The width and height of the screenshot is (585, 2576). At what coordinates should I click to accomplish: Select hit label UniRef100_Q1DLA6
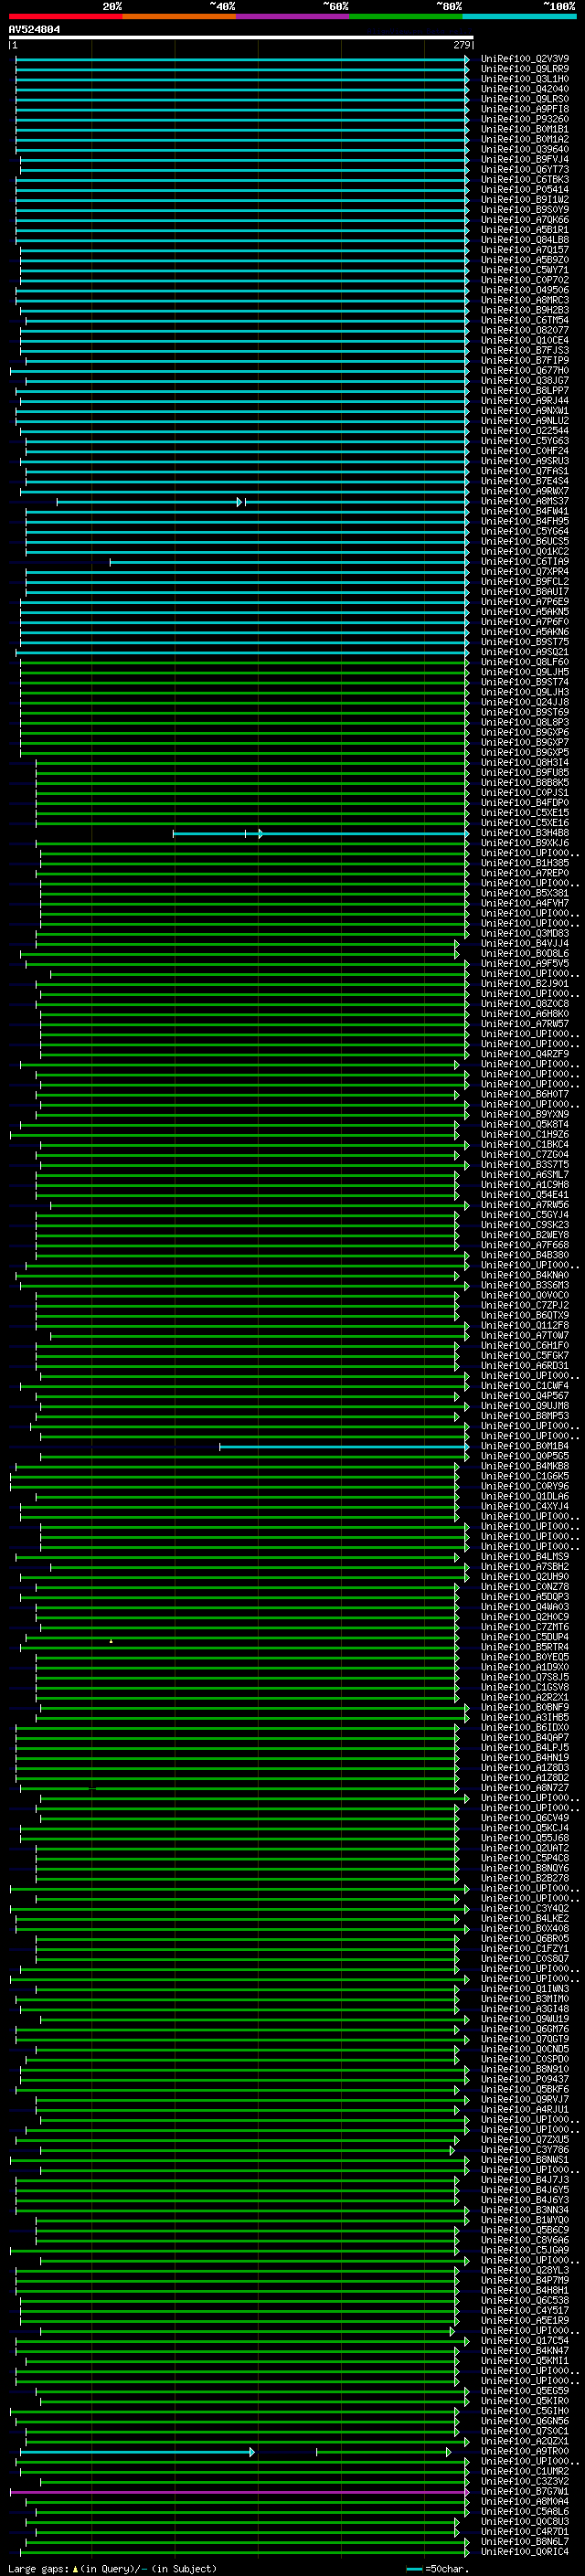pyautogui.click(x=525, y=1497)
